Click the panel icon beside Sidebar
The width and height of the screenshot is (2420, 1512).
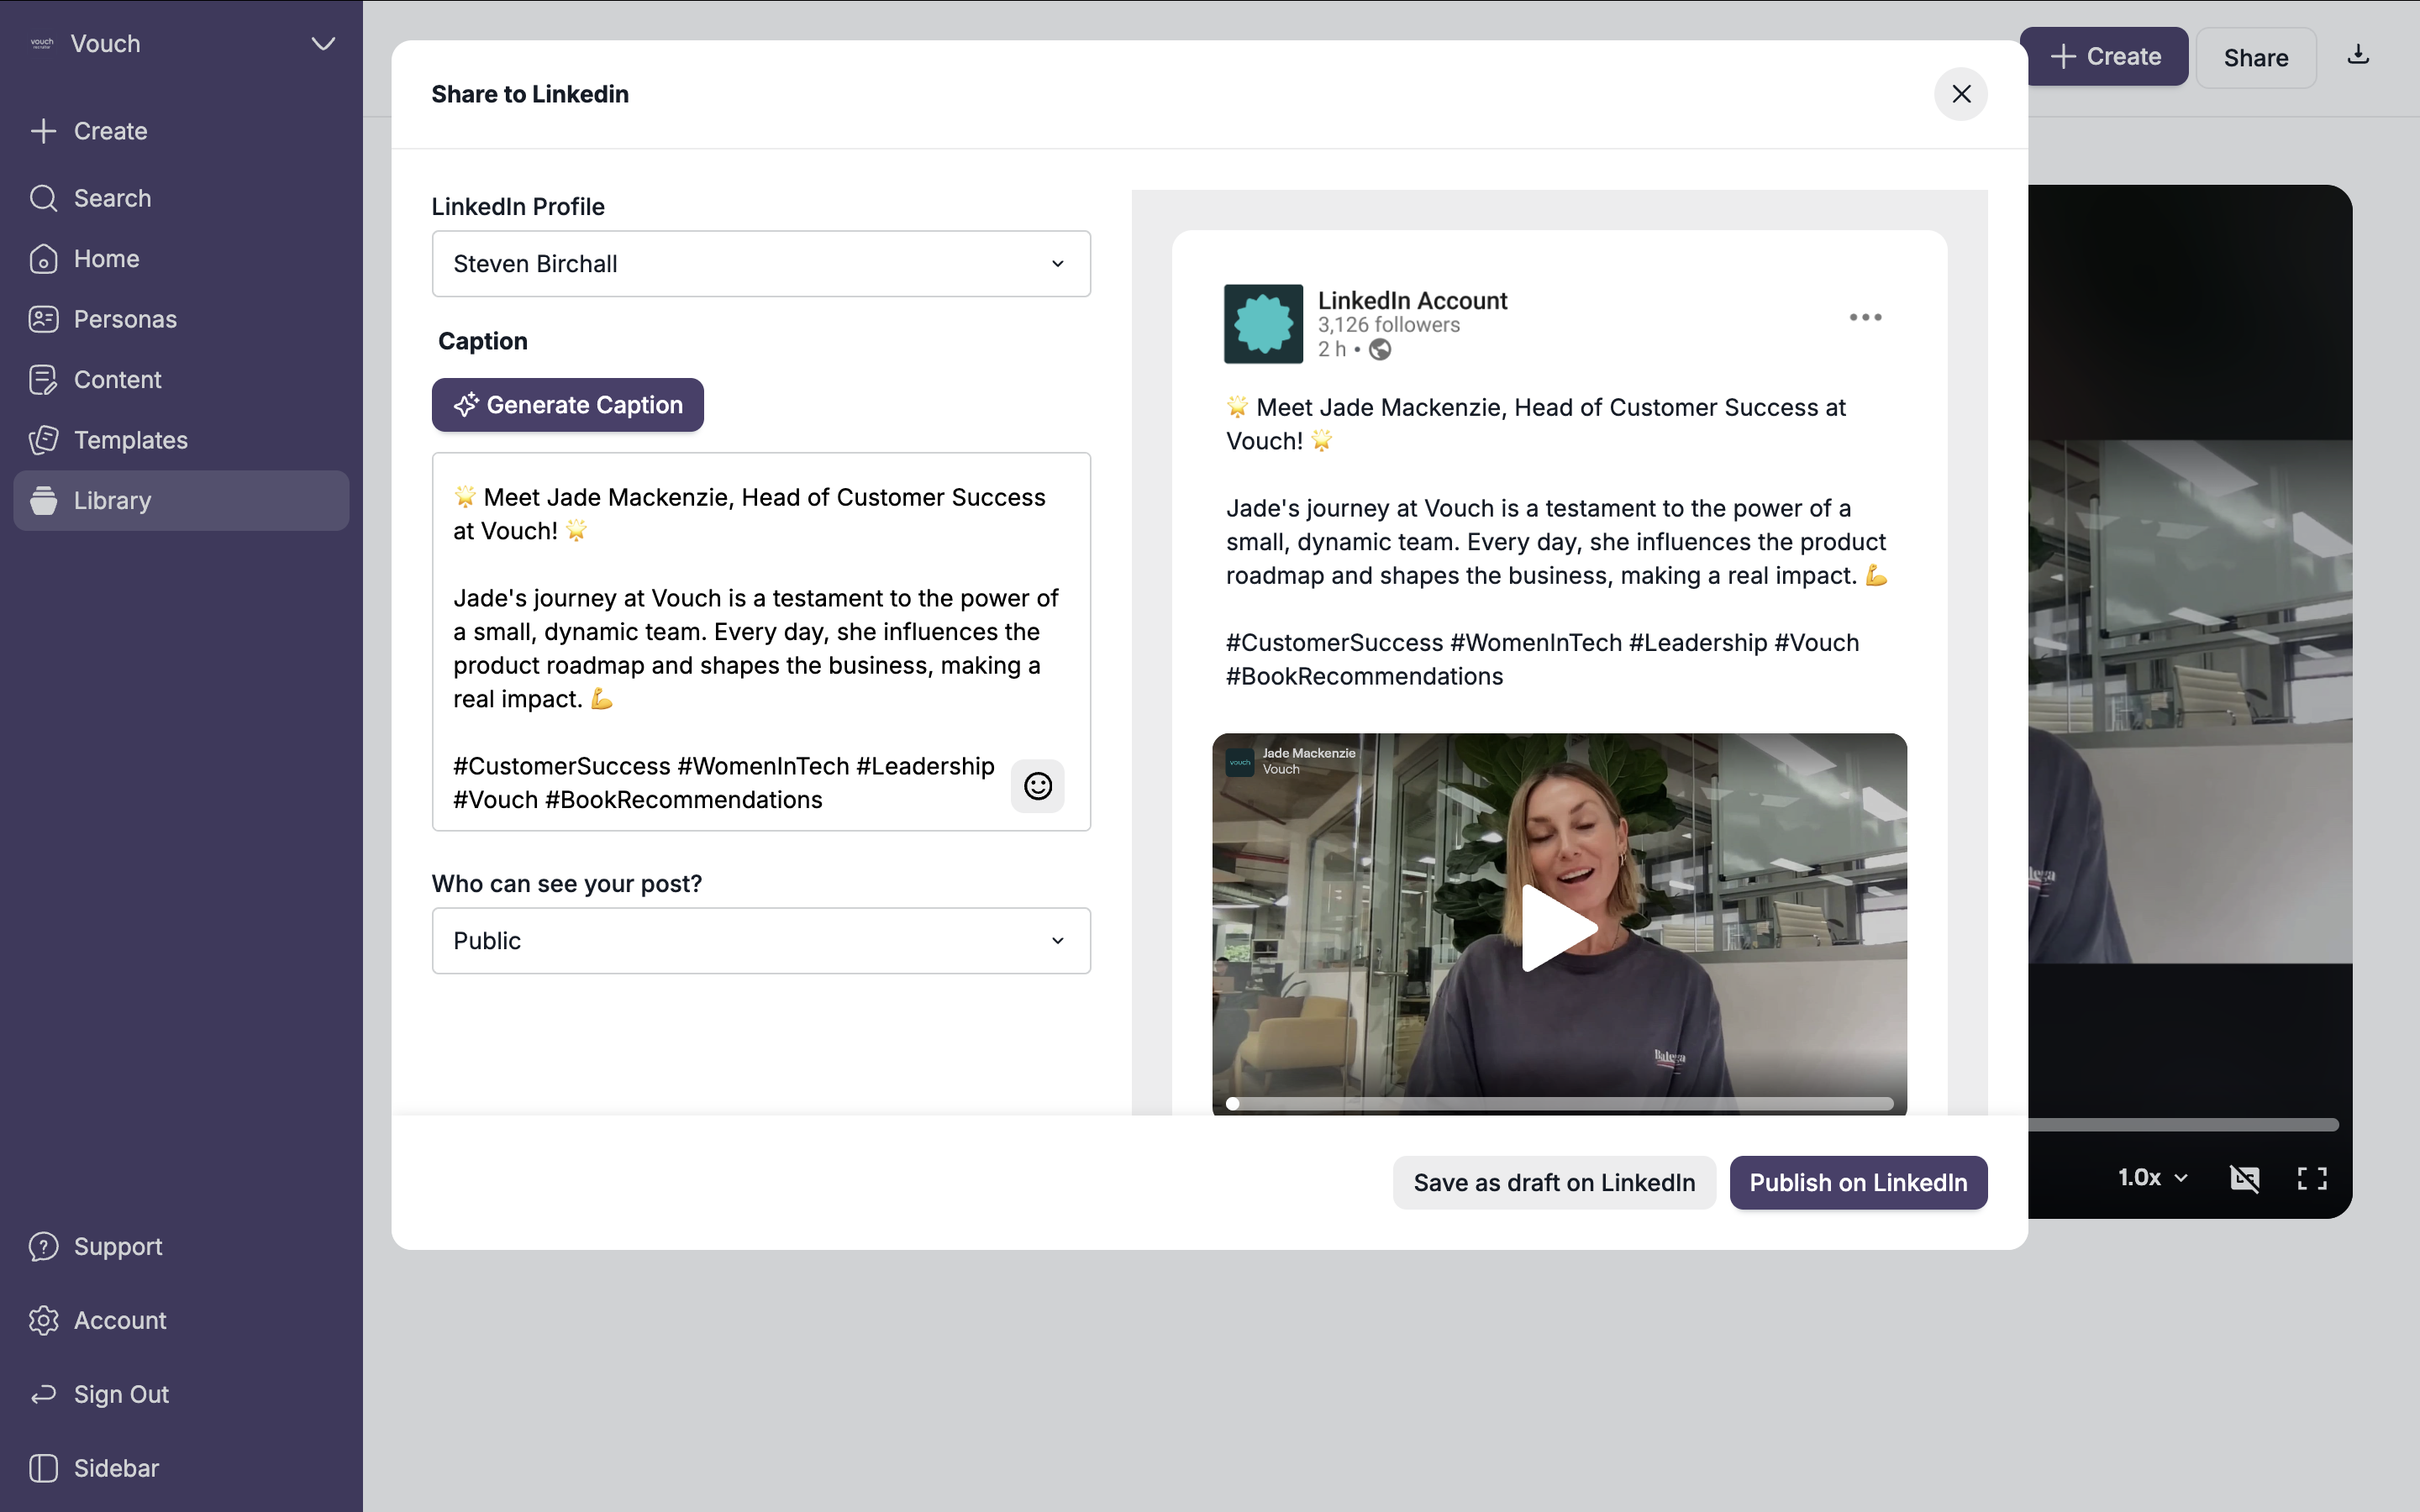coord(43,1468)
